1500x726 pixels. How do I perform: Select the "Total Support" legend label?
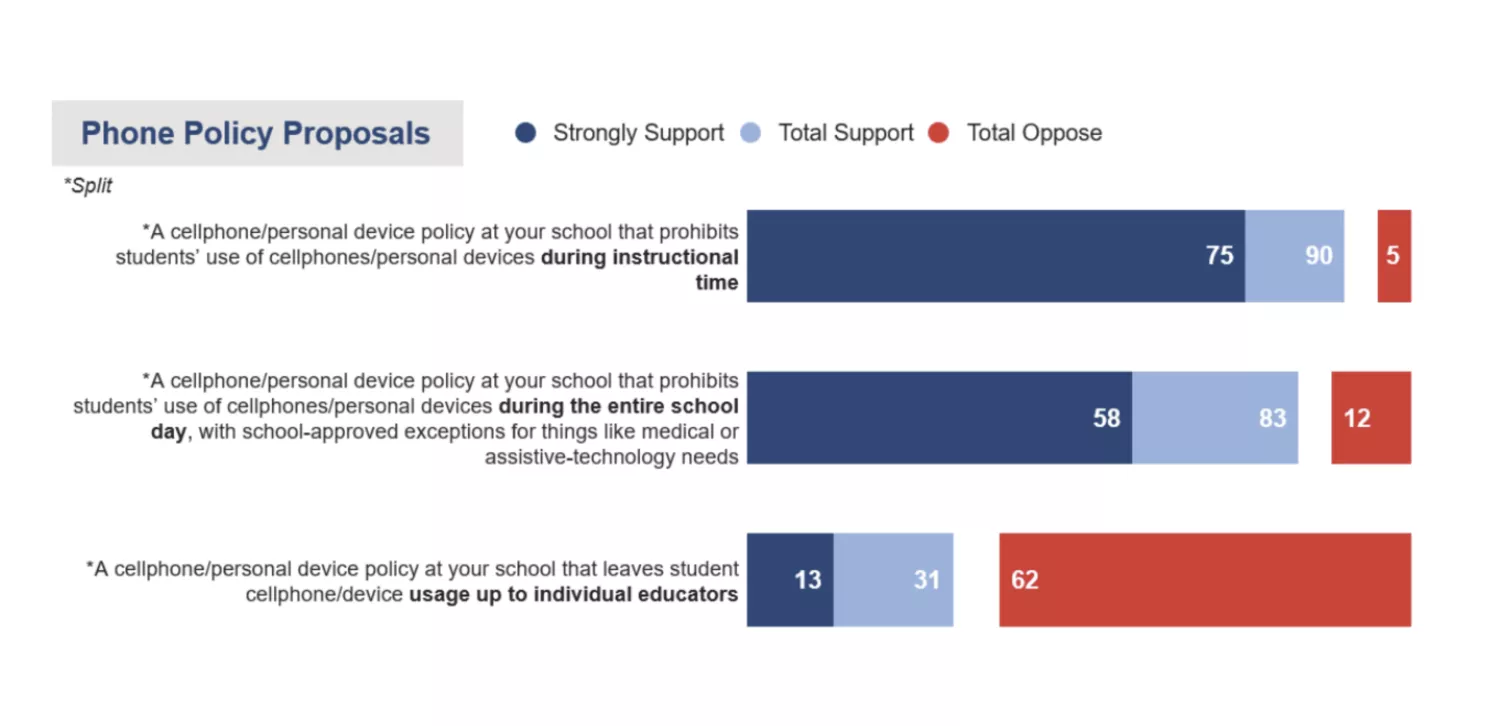coord(846,133)
